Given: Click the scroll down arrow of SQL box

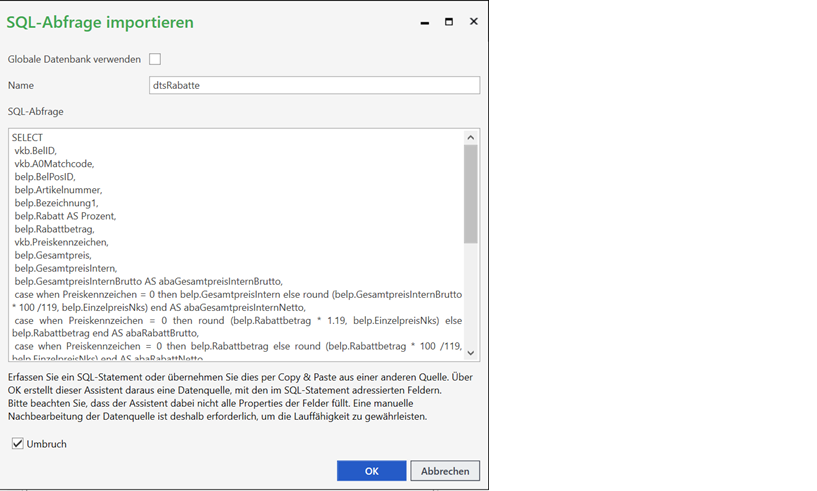Looking at the screenshot, I should pos(471,353).
